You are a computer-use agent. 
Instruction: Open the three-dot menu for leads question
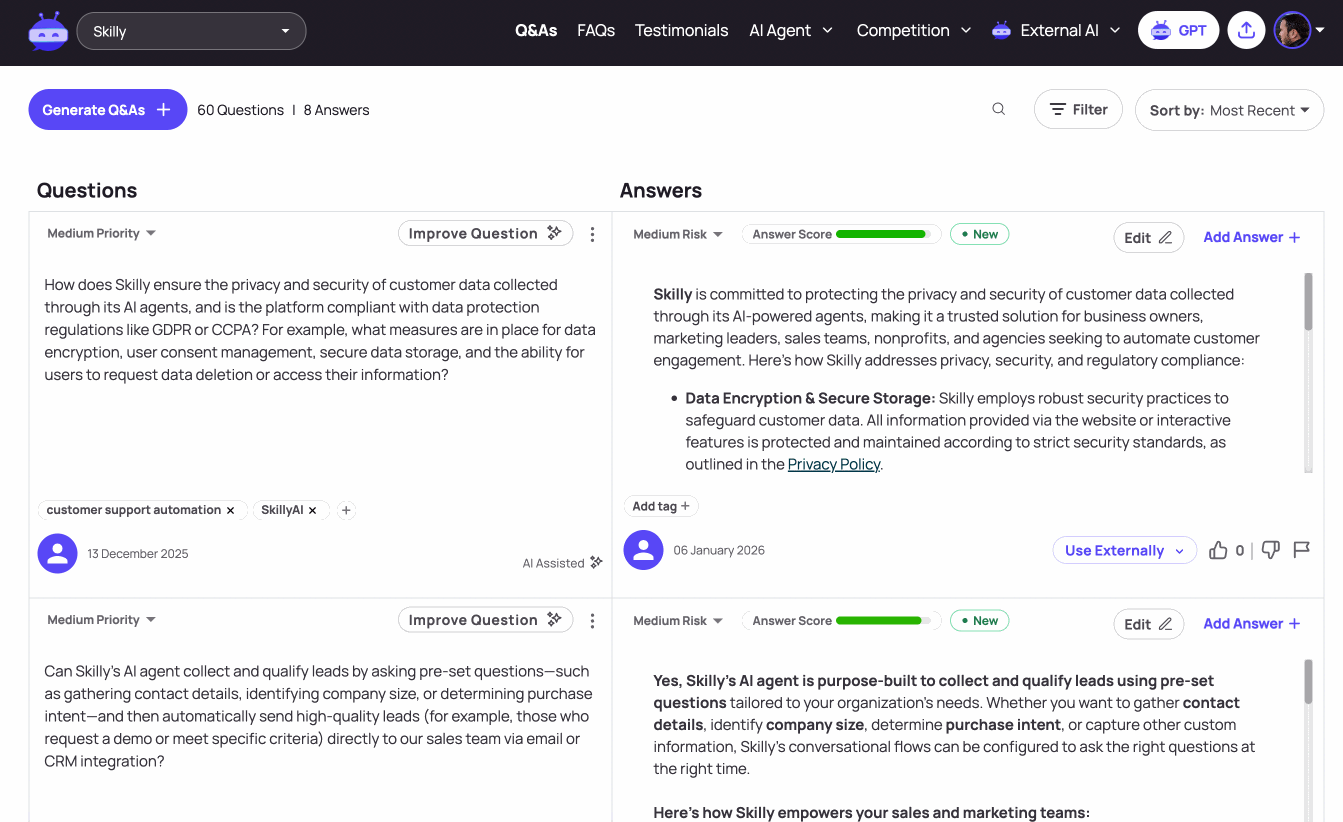[592, 621]
